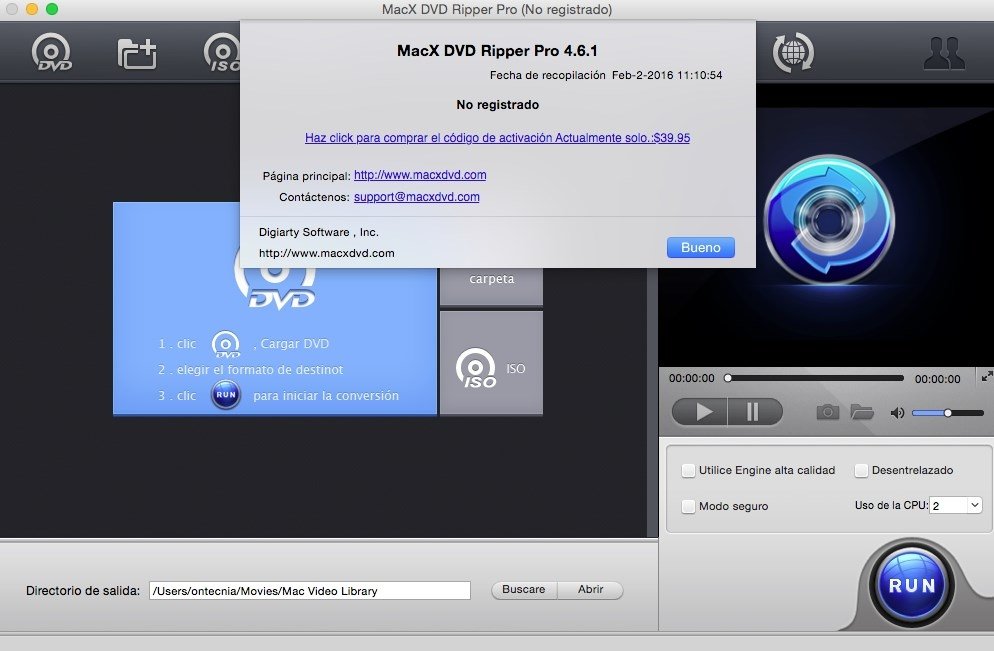Click the ISO image toolbar icon
Viewport: 994px width, 651px height.
[x=222, y=52]
